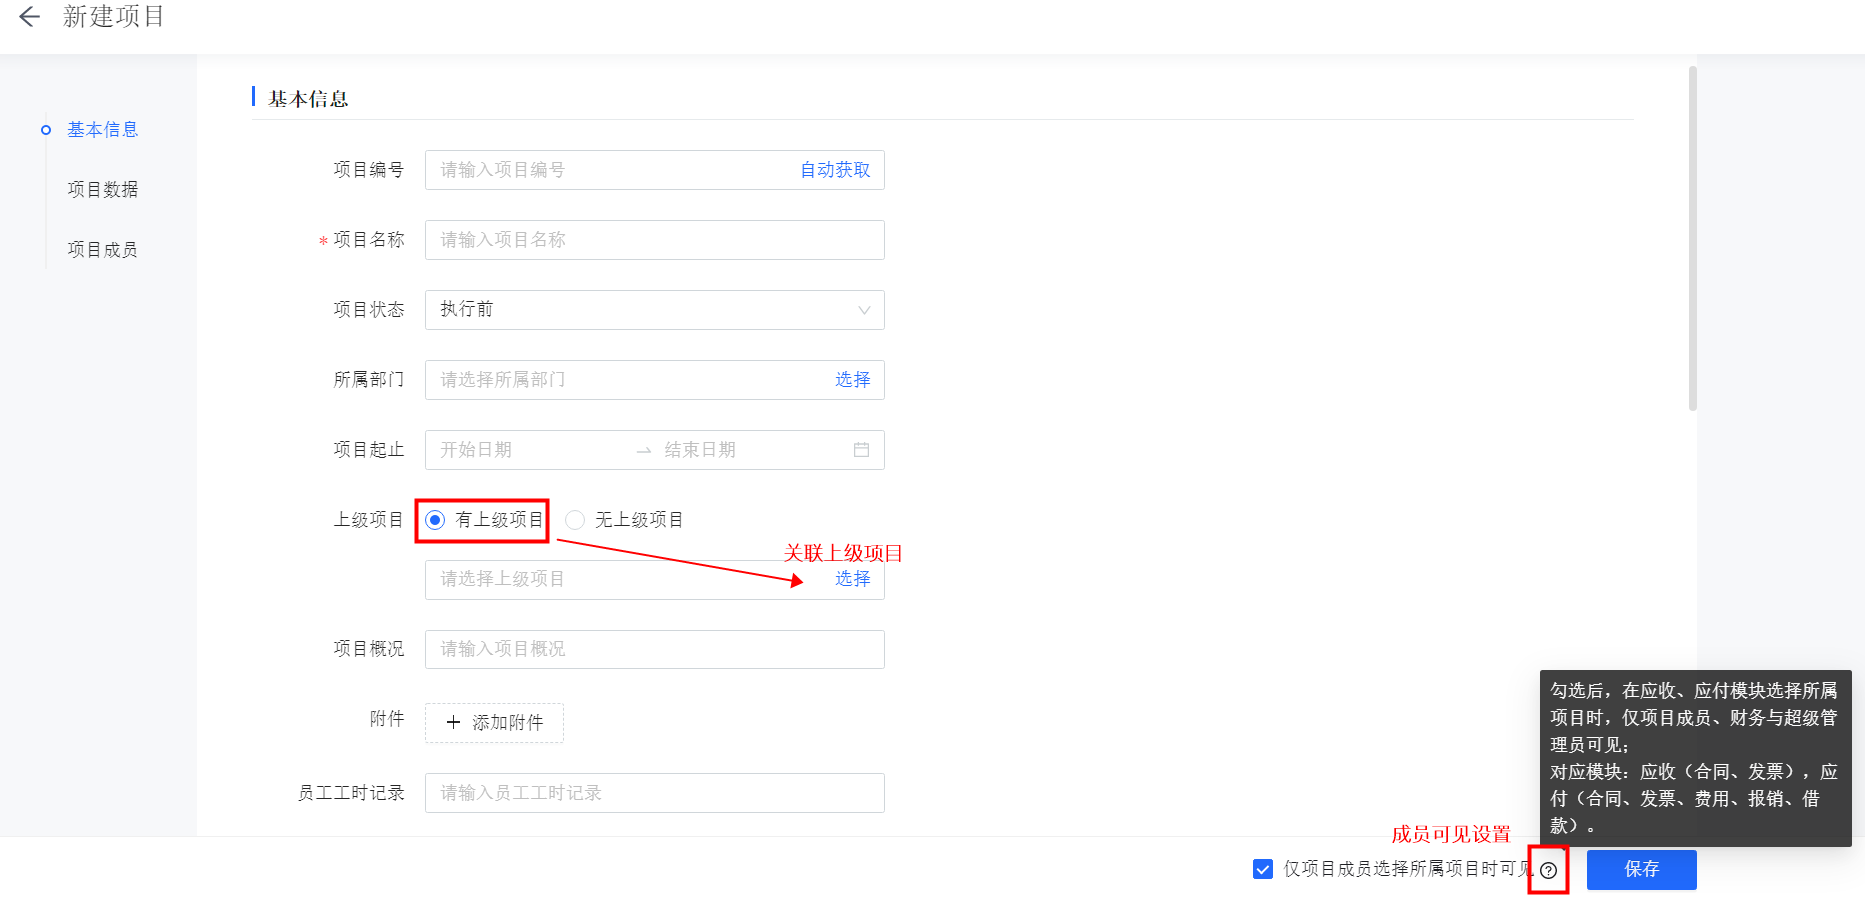Click 自动获取 link in 项目编号 field
Image resolution: width=1865 pixels, height=899 pixels.
click(x=835, y=170)
